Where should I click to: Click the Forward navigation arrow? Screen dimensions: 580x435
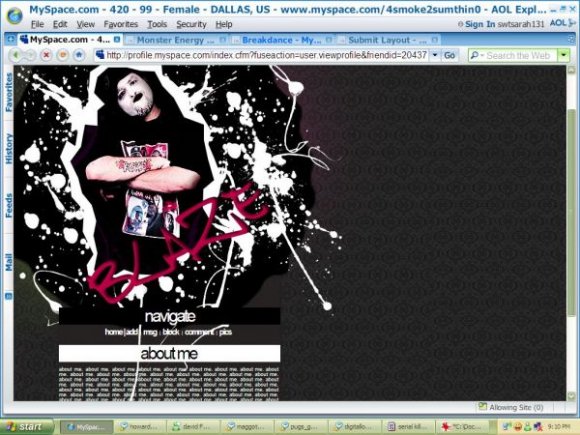pyautogui.click(x=30, y=55)
